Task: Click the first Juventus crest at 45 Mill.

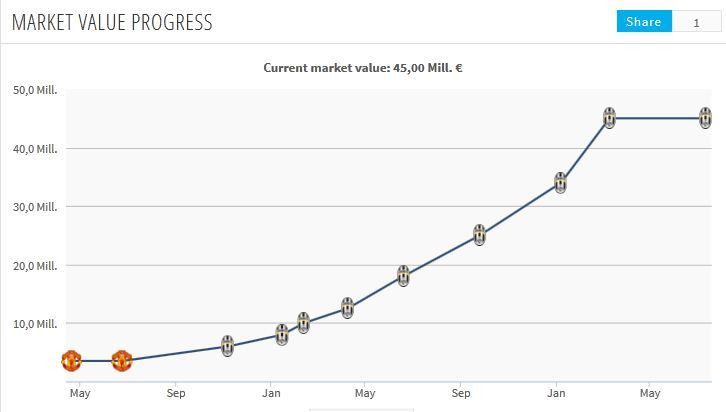Action: tap(609, 118)
